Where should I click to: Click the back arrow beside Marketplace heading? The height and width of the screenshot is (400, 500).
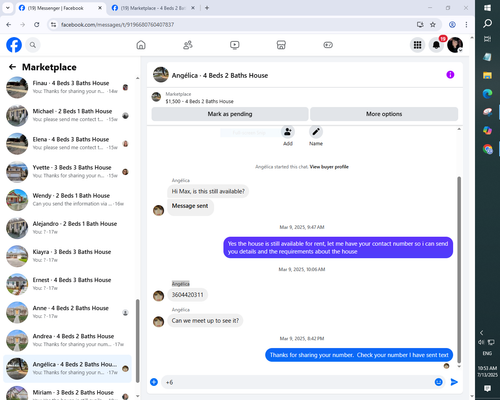pos(12,67)
